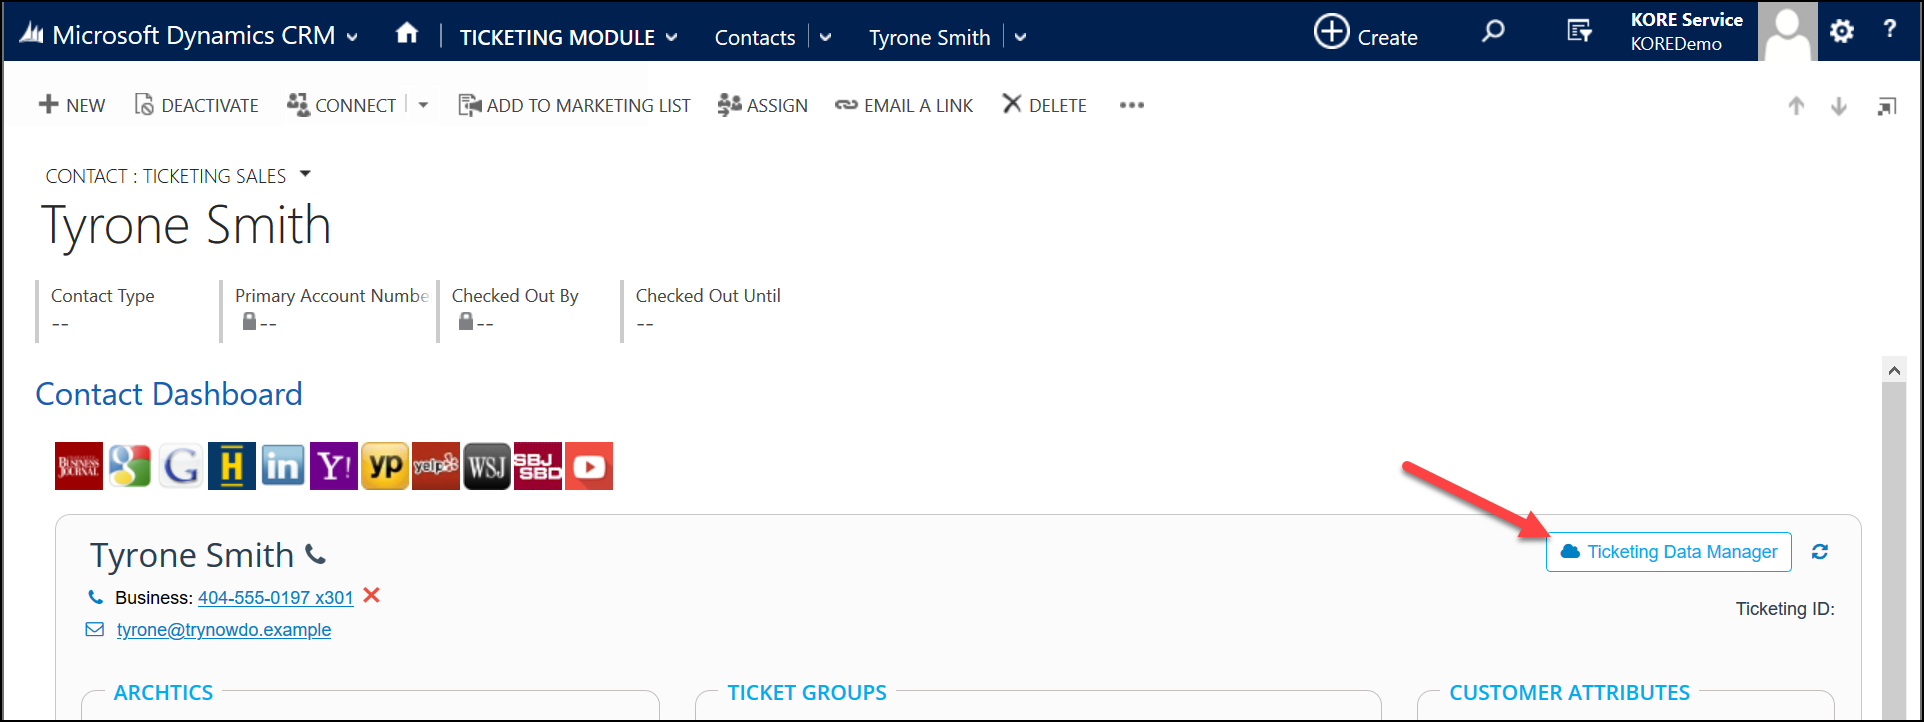Click CONNECT in the command bar
Viewport: 1924px width, 722px height.
pos(342,105)
